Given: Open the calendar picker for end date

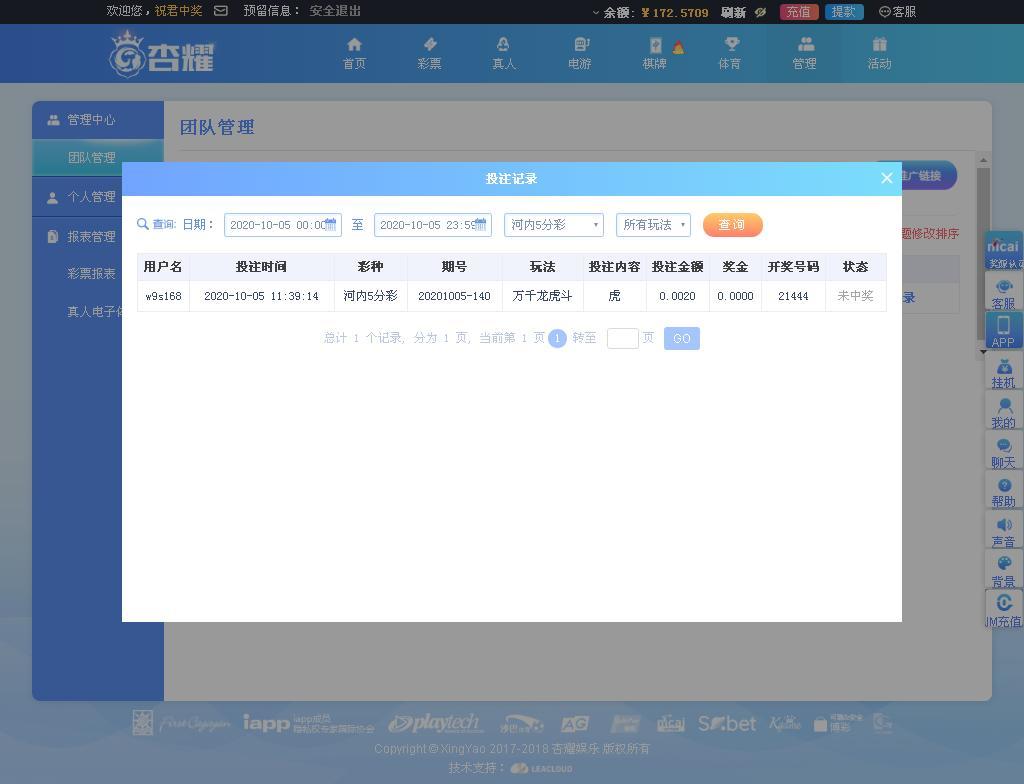Looking at the screenshot, I should (481, 225).
